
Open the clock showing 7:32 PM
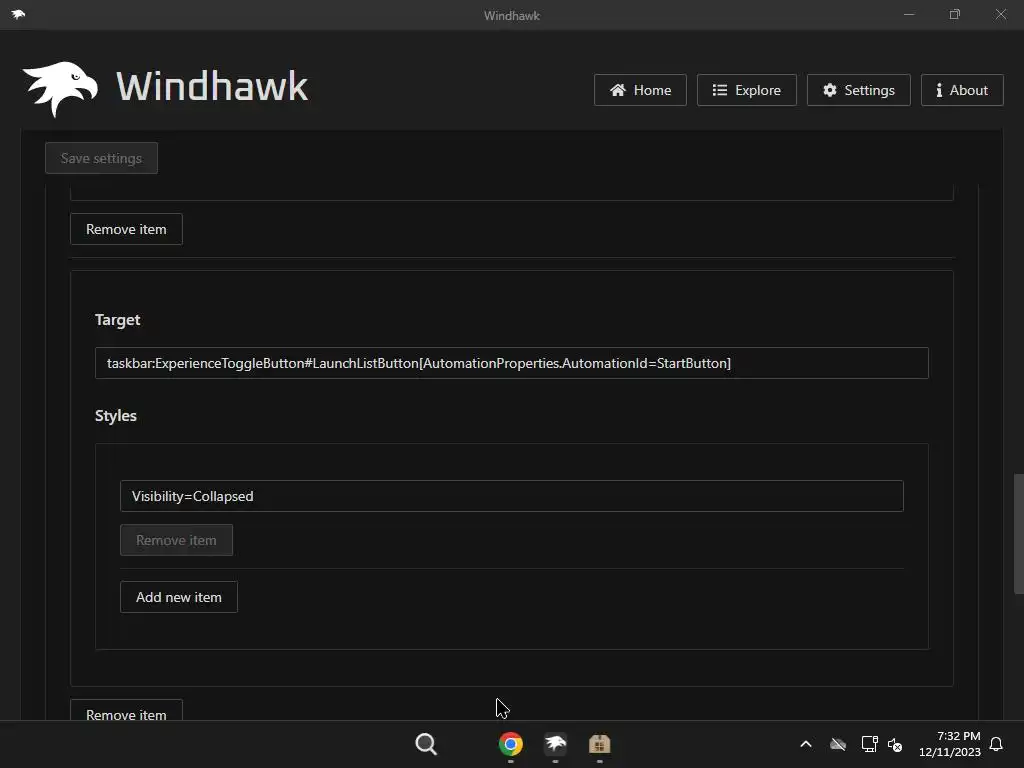[950, 744]
